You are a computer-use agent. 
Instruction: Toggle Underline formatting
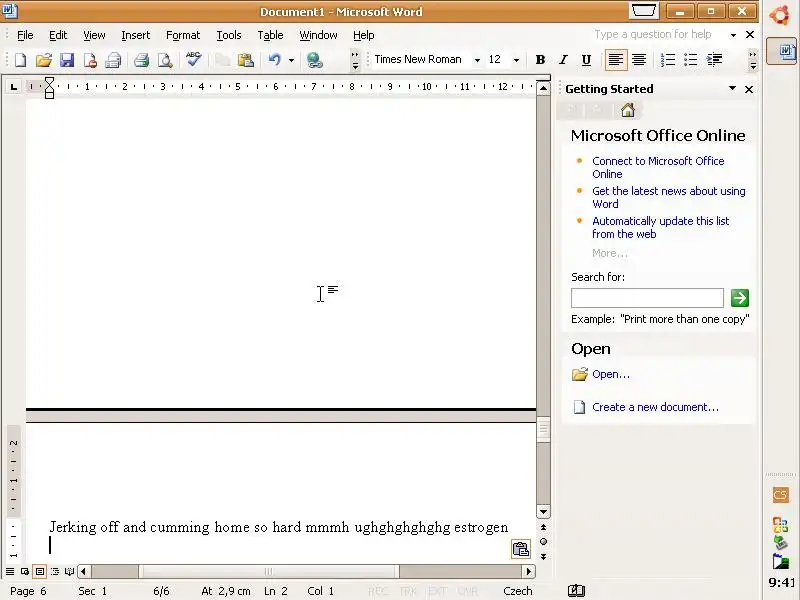[x=586, y=60]
